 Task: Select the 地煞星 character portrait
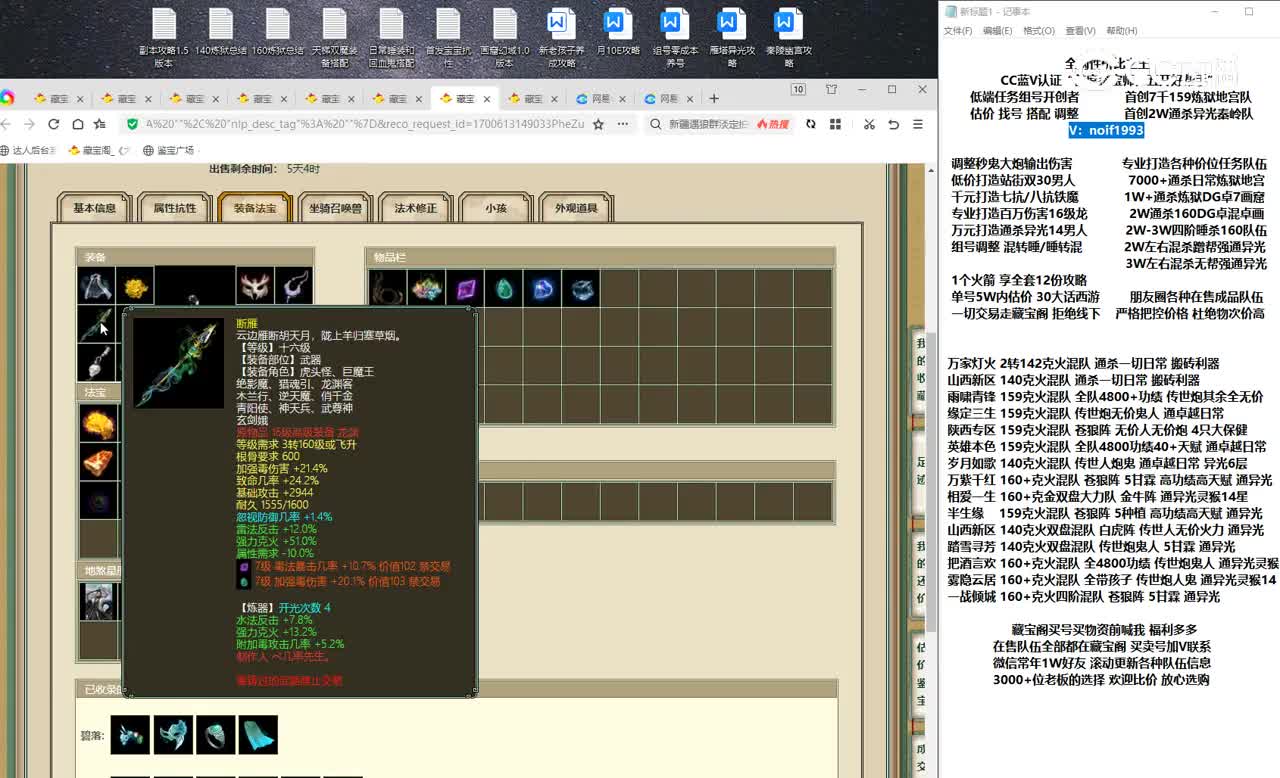pos(98,601)
